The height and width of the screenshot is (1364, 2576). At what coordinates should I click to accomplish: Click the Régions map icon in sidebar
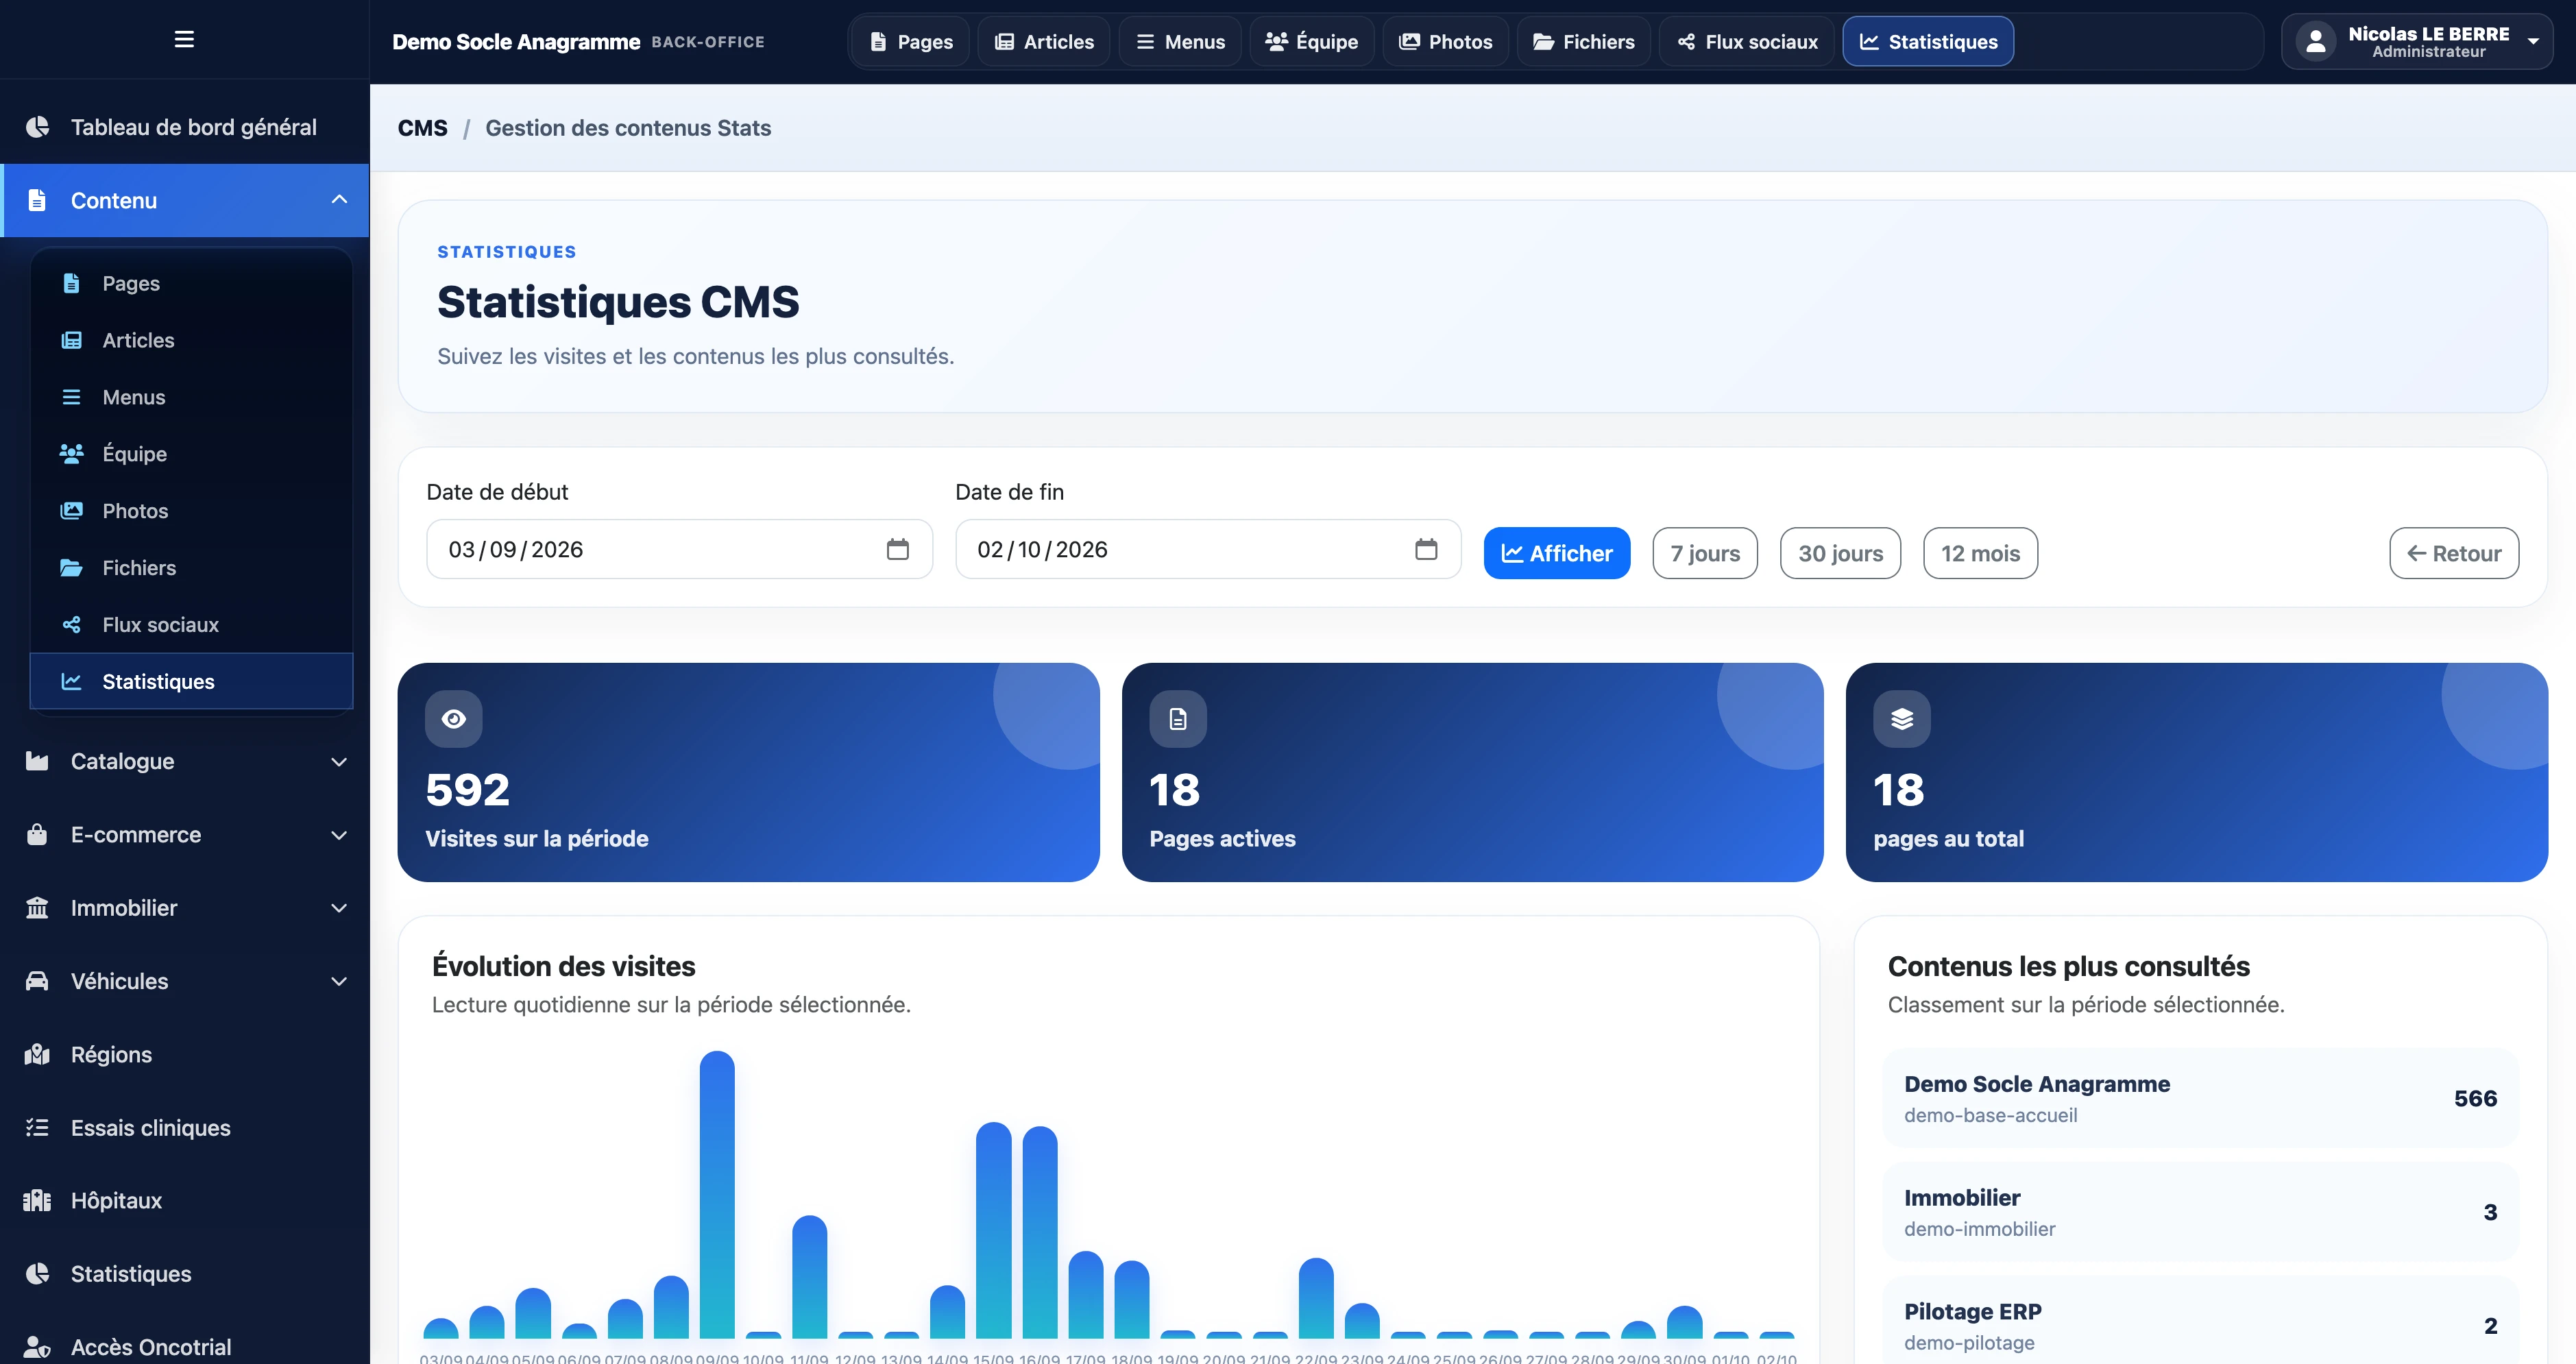point(37,1054)
